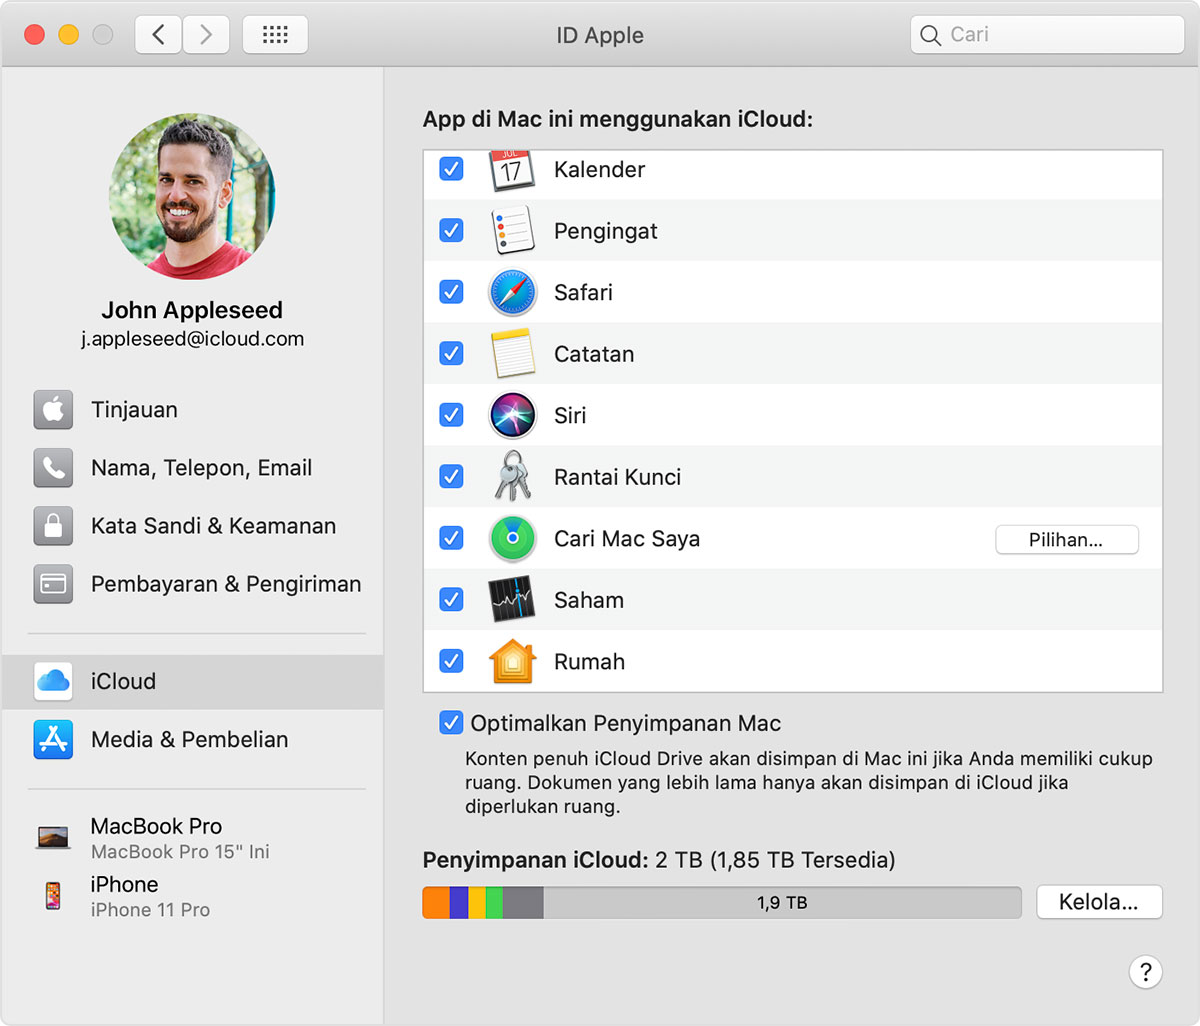Toggle the Saham checkbox

451,599
